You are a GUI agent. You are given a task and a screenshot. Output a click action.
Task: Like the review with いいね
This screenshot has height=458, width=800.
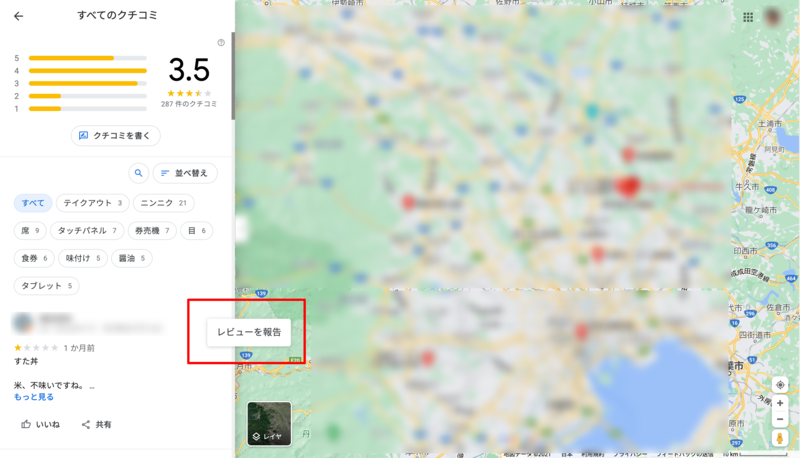(x=40, y=424)
